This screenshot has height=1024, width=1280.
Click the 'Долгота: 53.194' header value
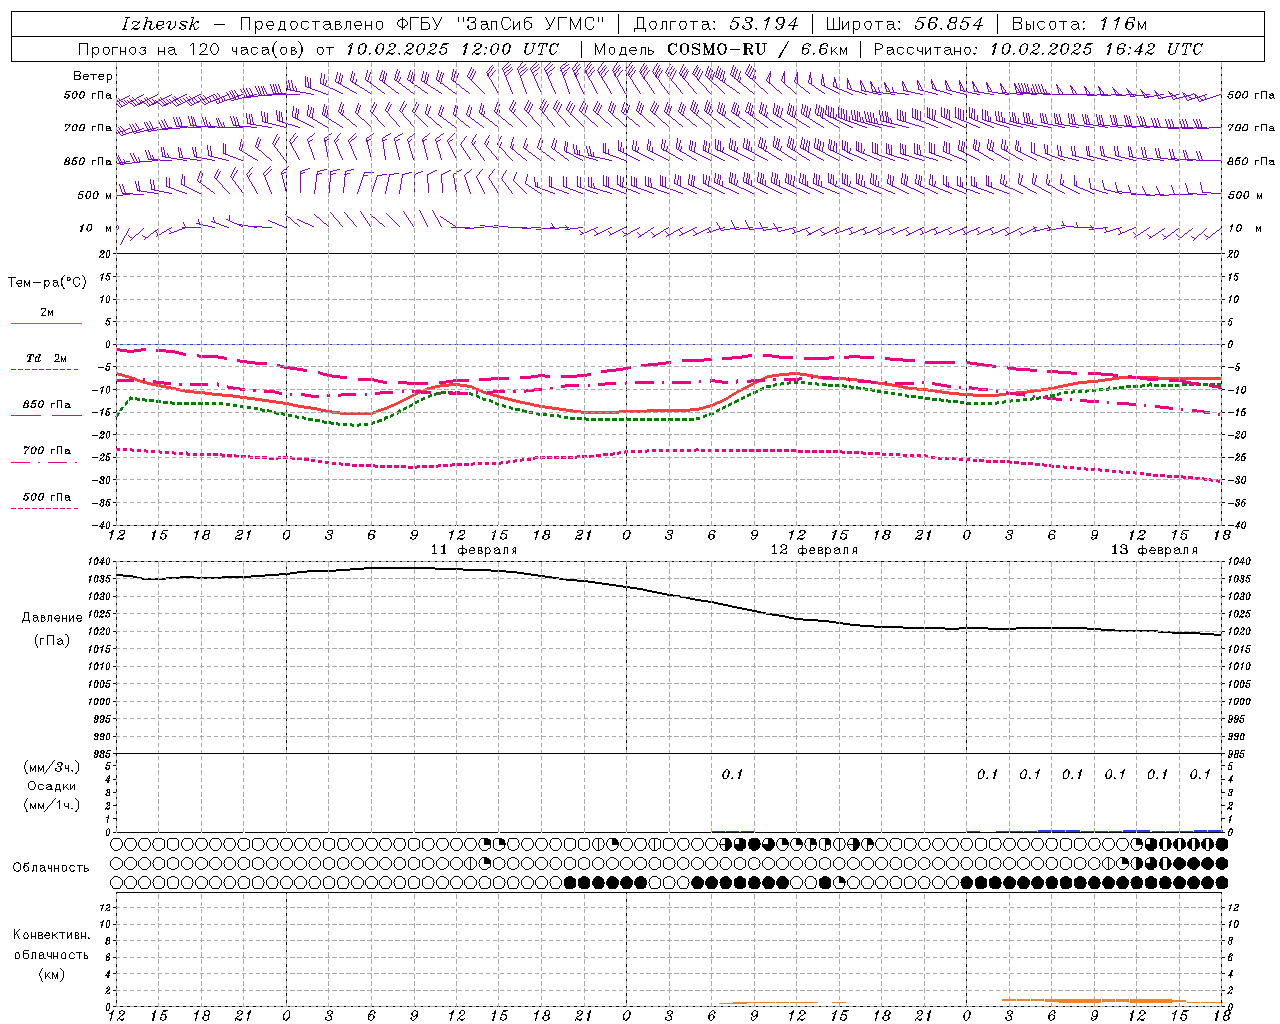pos(716,24)
